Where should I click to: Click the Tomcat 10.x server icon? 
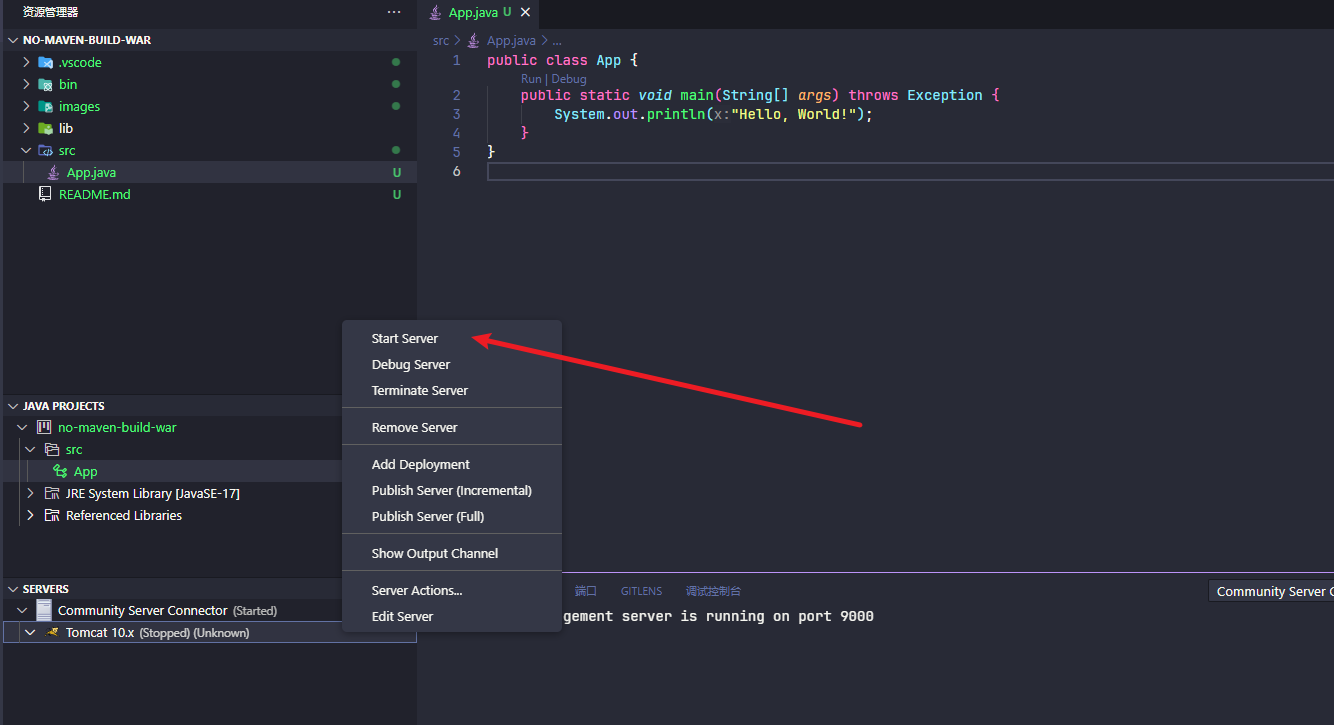coord(52,633)
